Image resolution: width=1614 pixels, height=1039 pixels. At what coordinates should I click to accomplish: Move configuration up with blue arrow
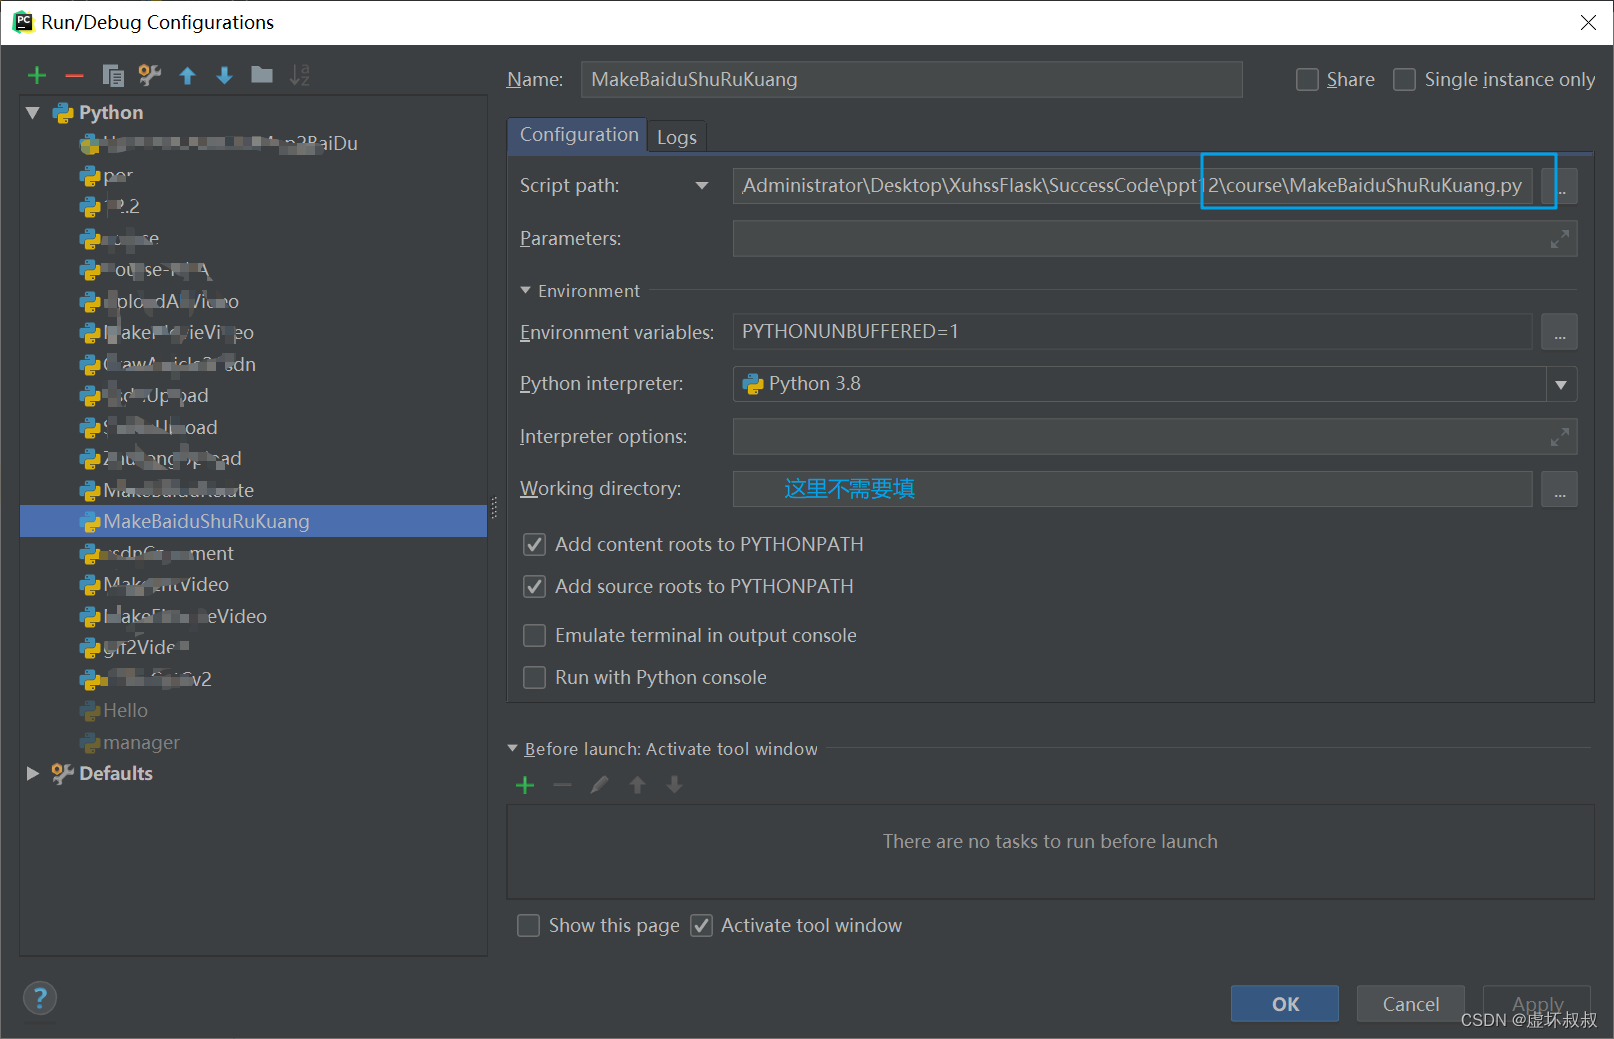(187, 75)
